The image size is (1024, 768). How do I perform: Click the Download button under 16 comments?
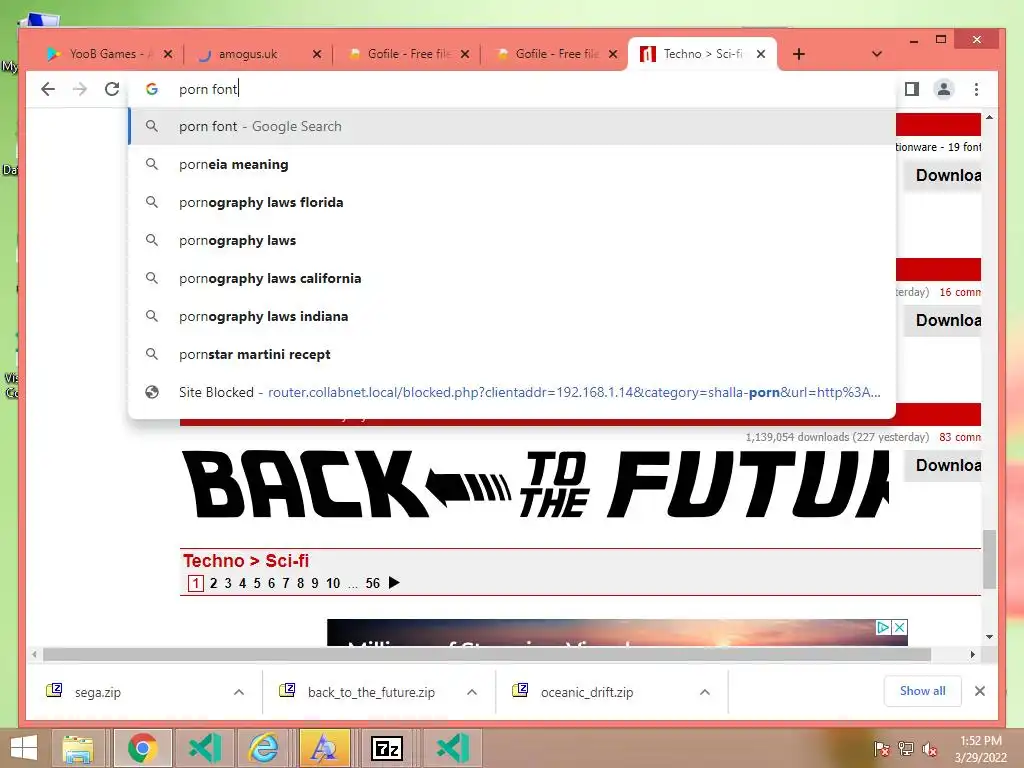point(944,320)
